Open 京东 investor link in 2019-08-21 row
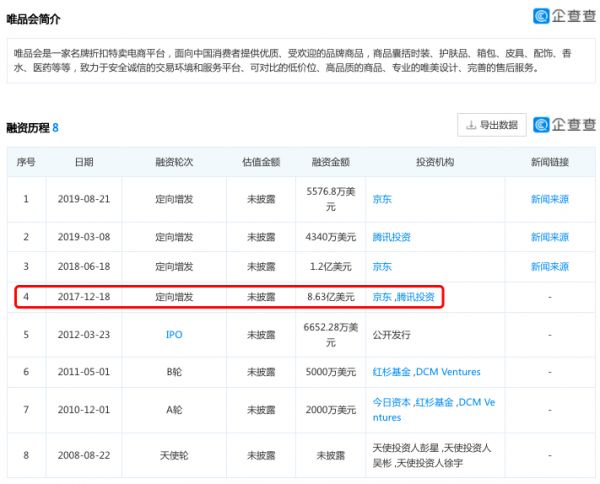600x484 pixels. tap(382, 199)
